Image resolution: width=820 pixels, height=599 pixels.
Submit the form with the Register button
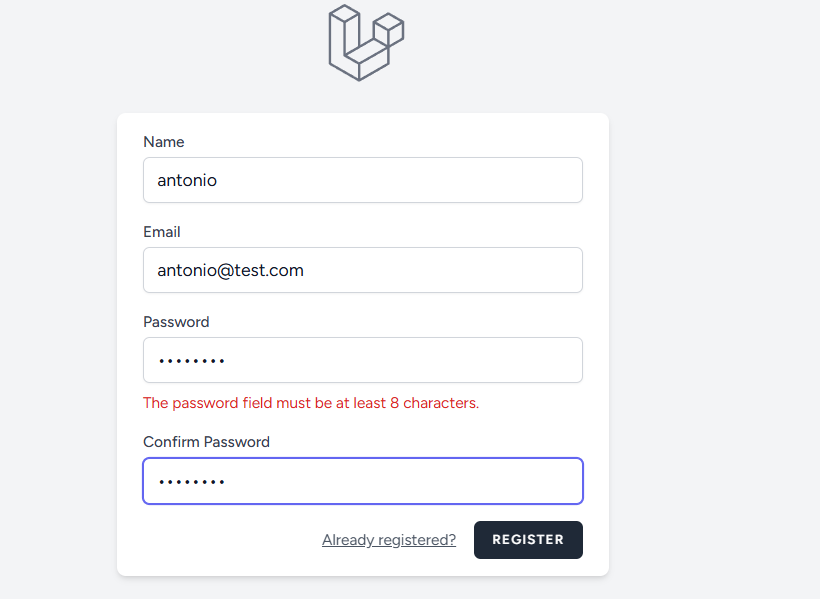[528, 540]
